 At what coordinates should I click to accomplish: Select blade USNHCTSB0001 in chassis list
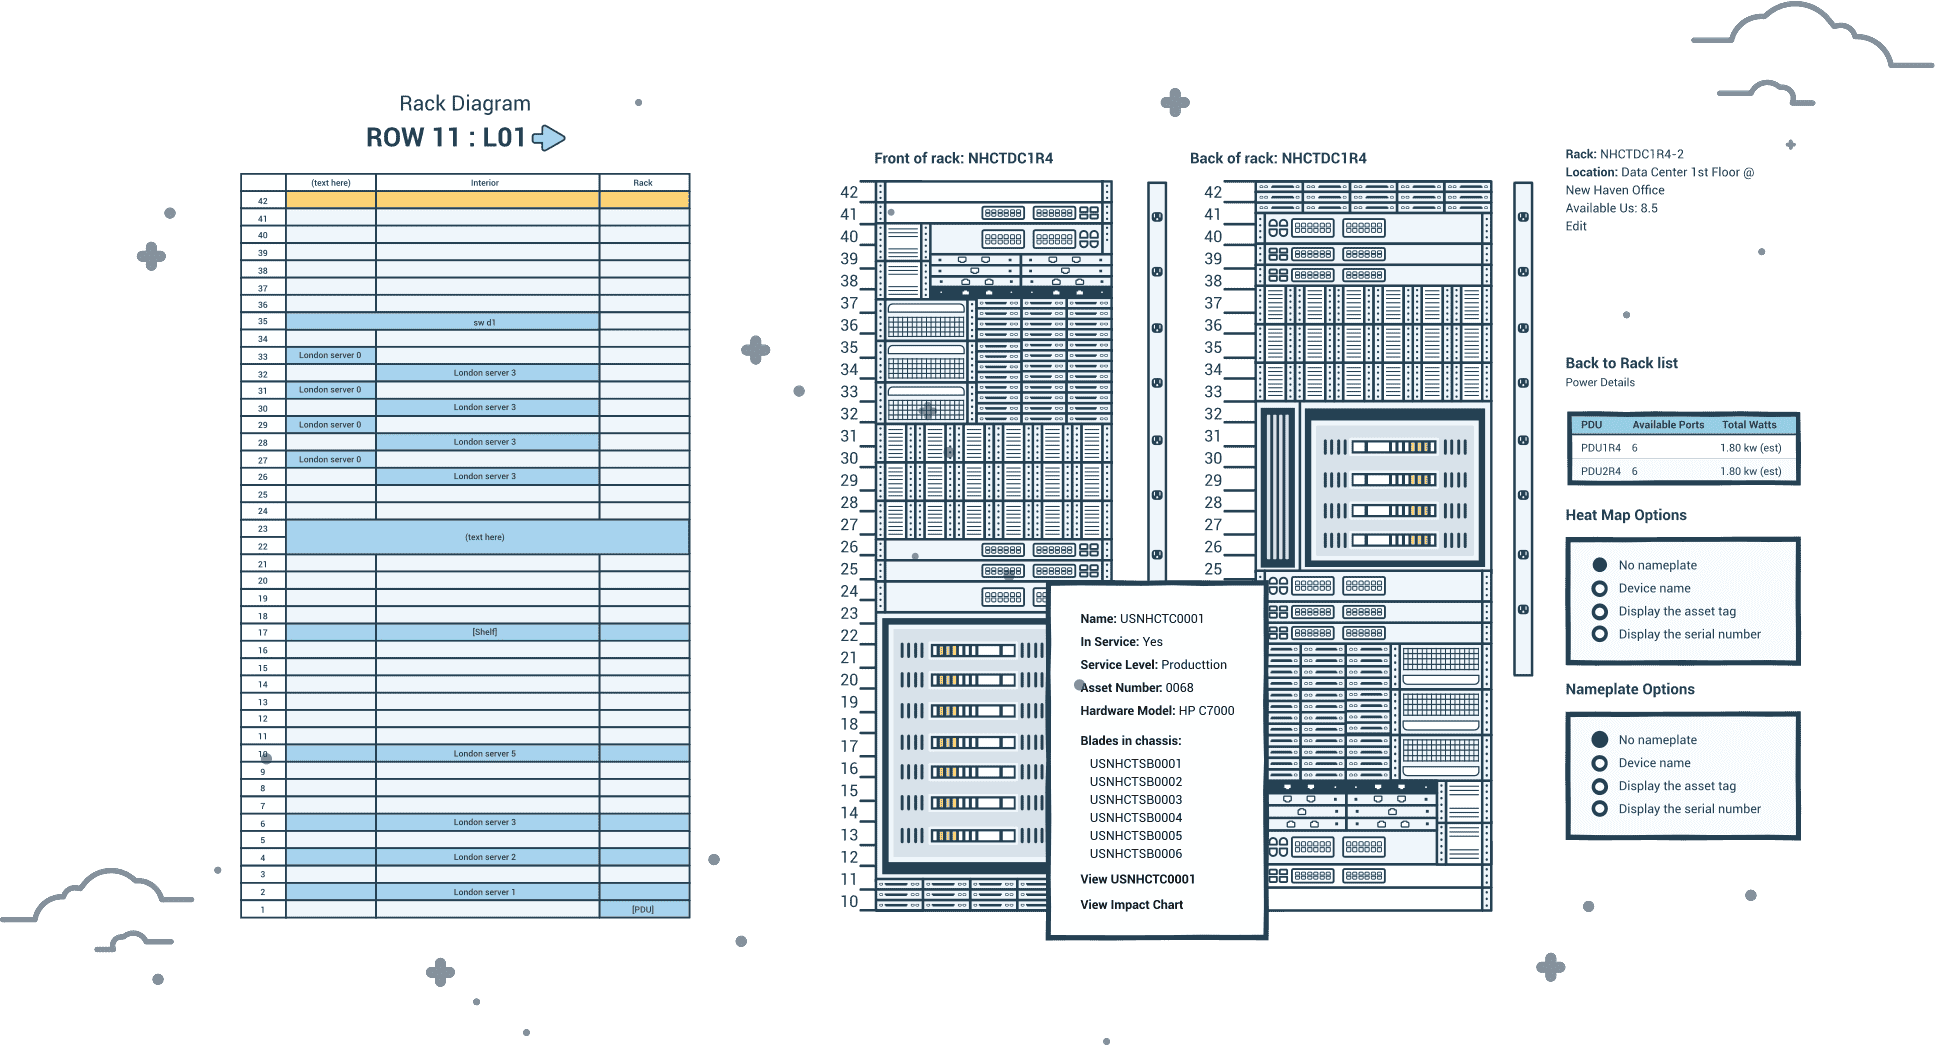[1135, 763]
